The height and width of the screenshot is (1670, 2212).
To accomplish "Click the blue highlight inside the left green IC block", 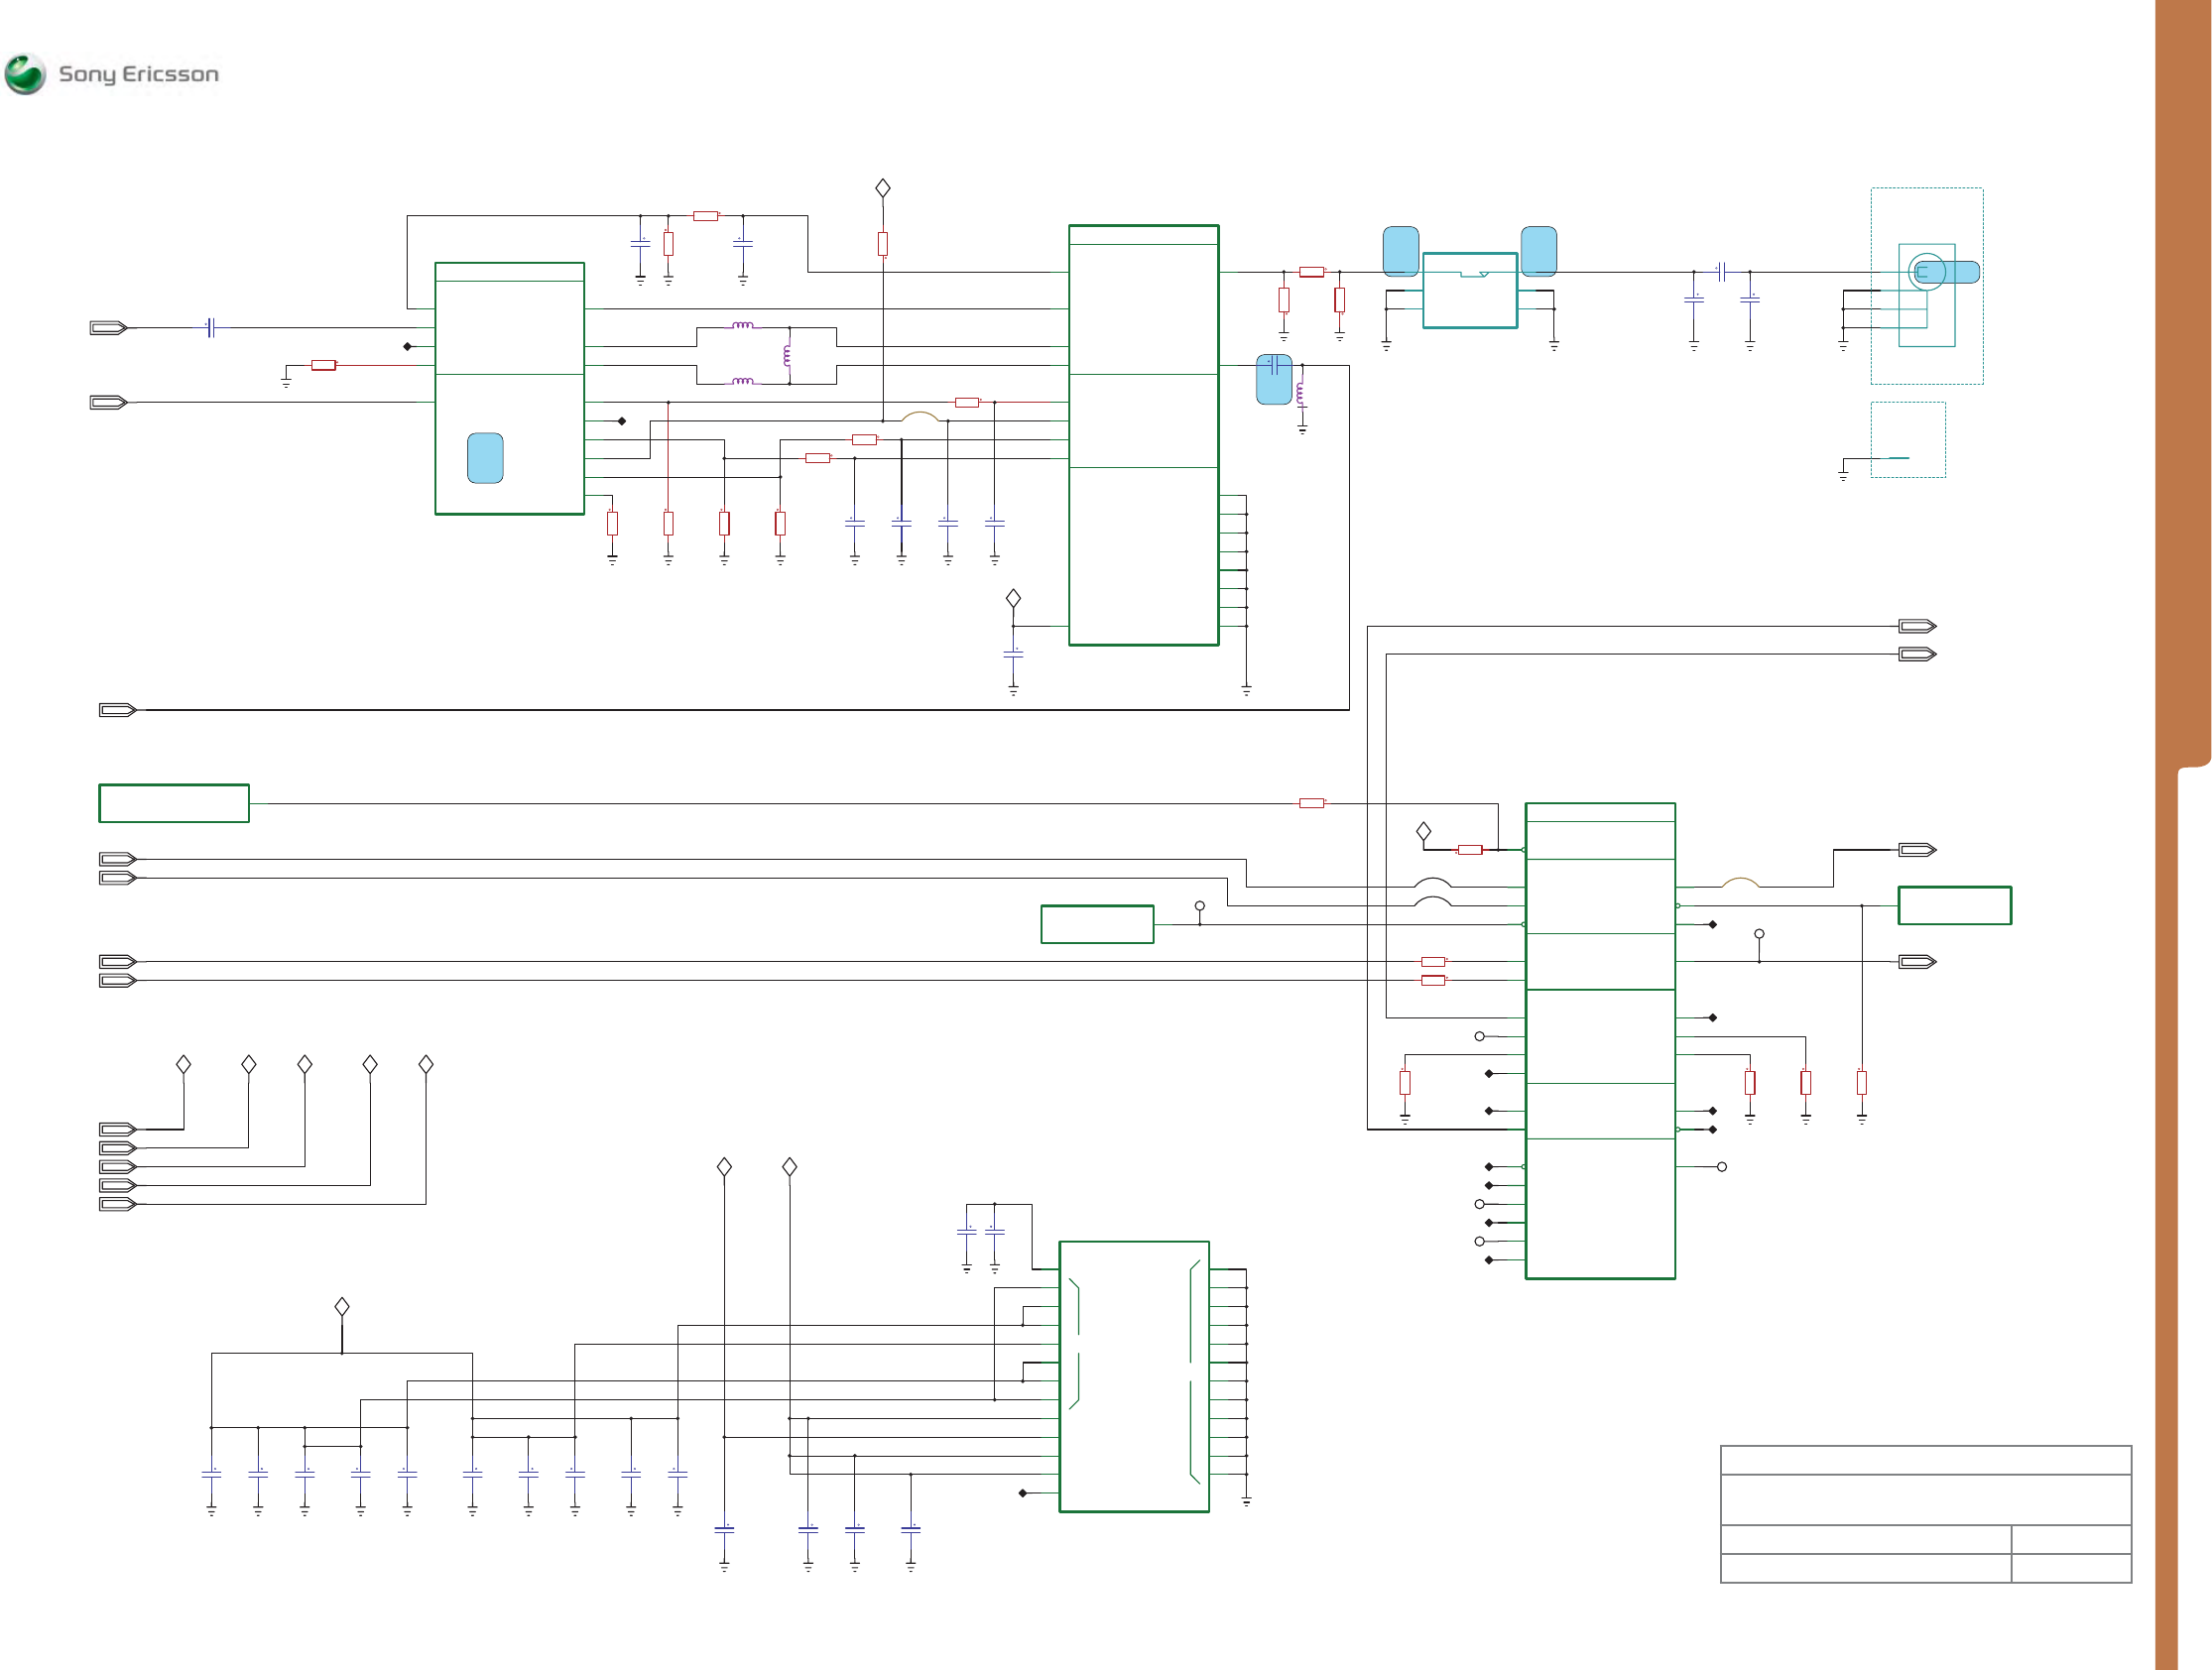I will (x=485, y=458).
